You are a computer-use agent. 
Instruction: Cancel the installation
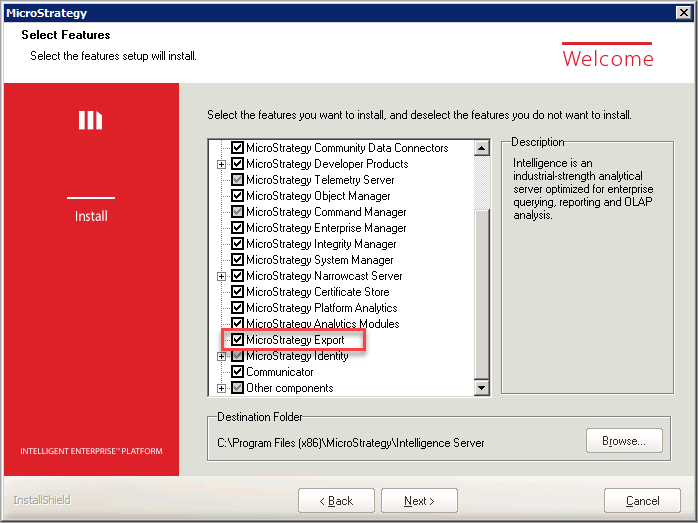tap(642, 501)
